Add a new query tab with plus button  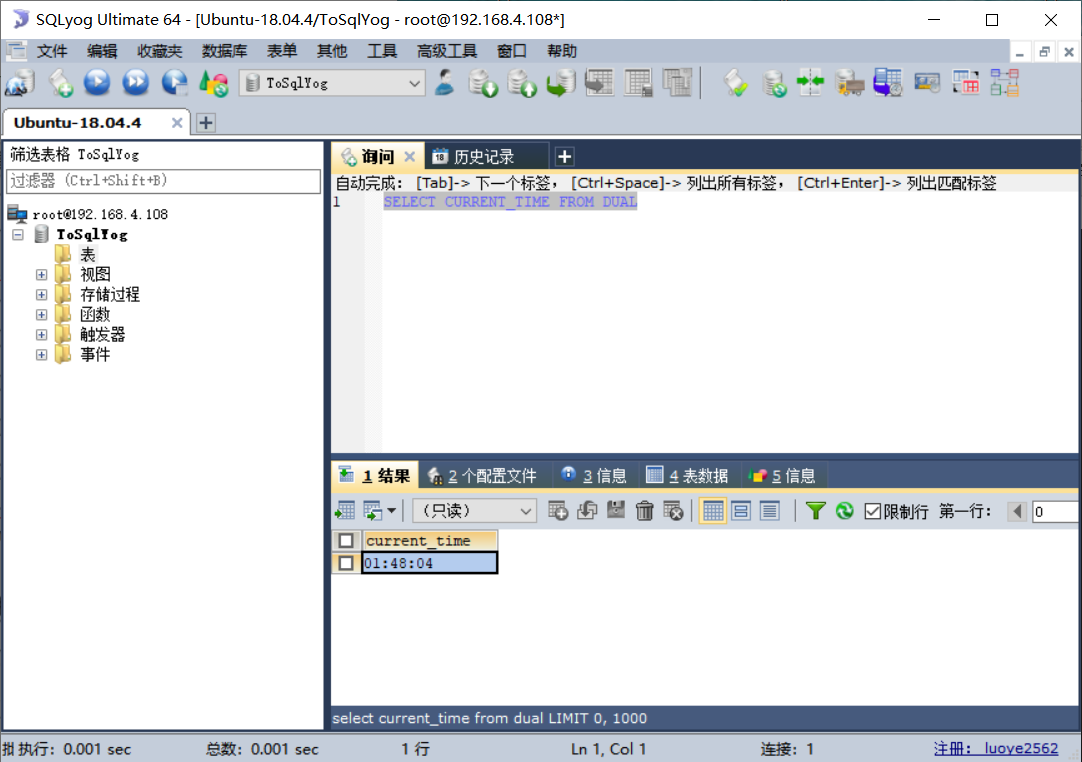pyautogui.click(x=564, y=157)
